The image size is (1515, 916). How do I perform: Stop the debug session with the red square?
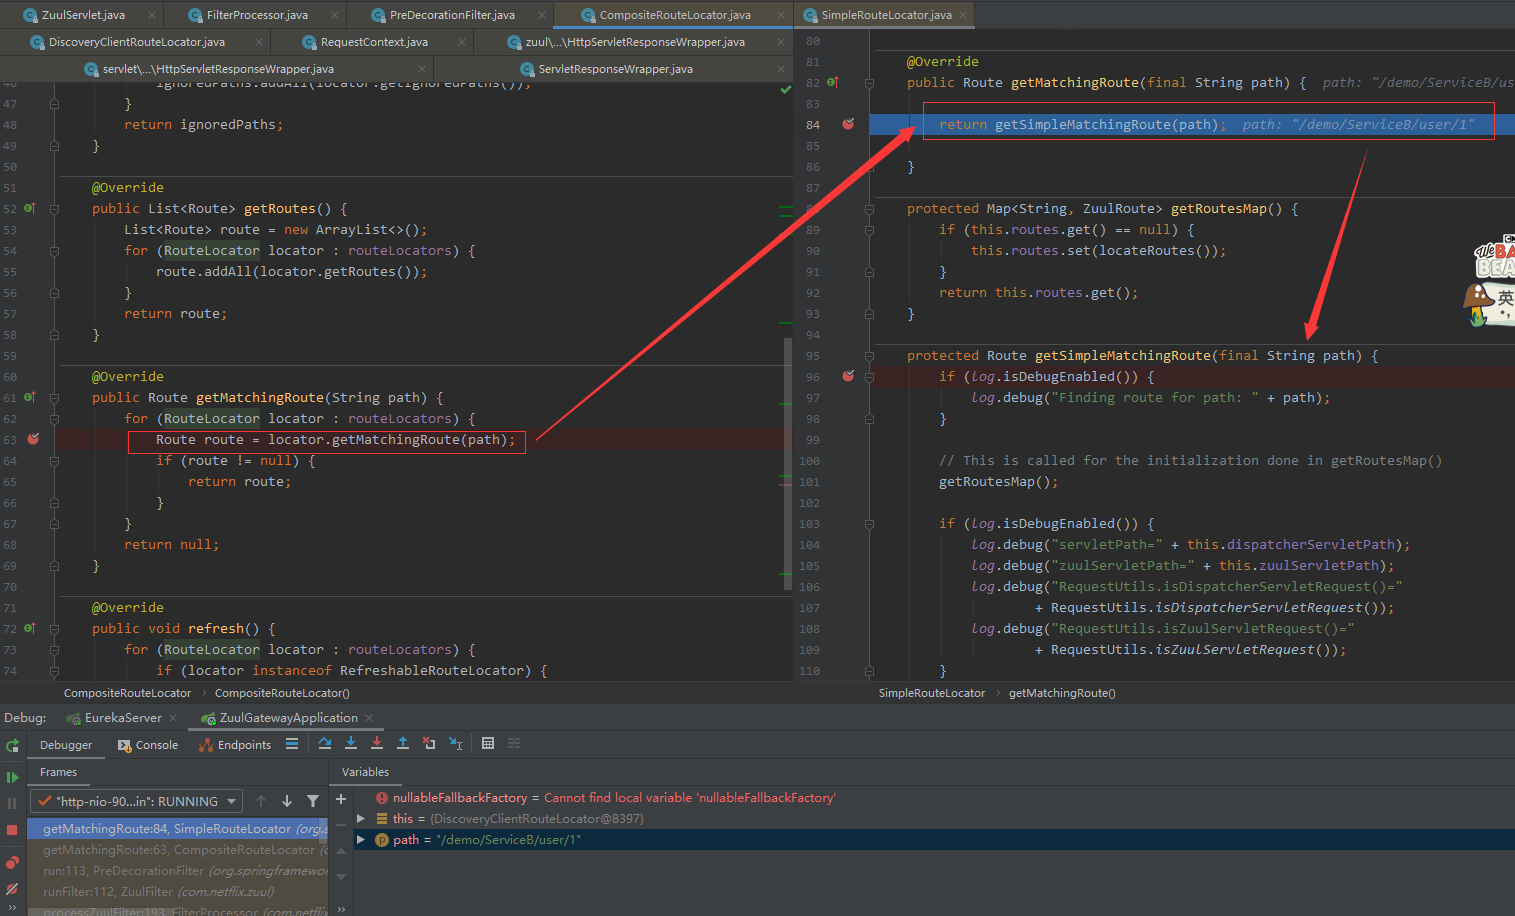pyautogui.click(x=12, y=830)
